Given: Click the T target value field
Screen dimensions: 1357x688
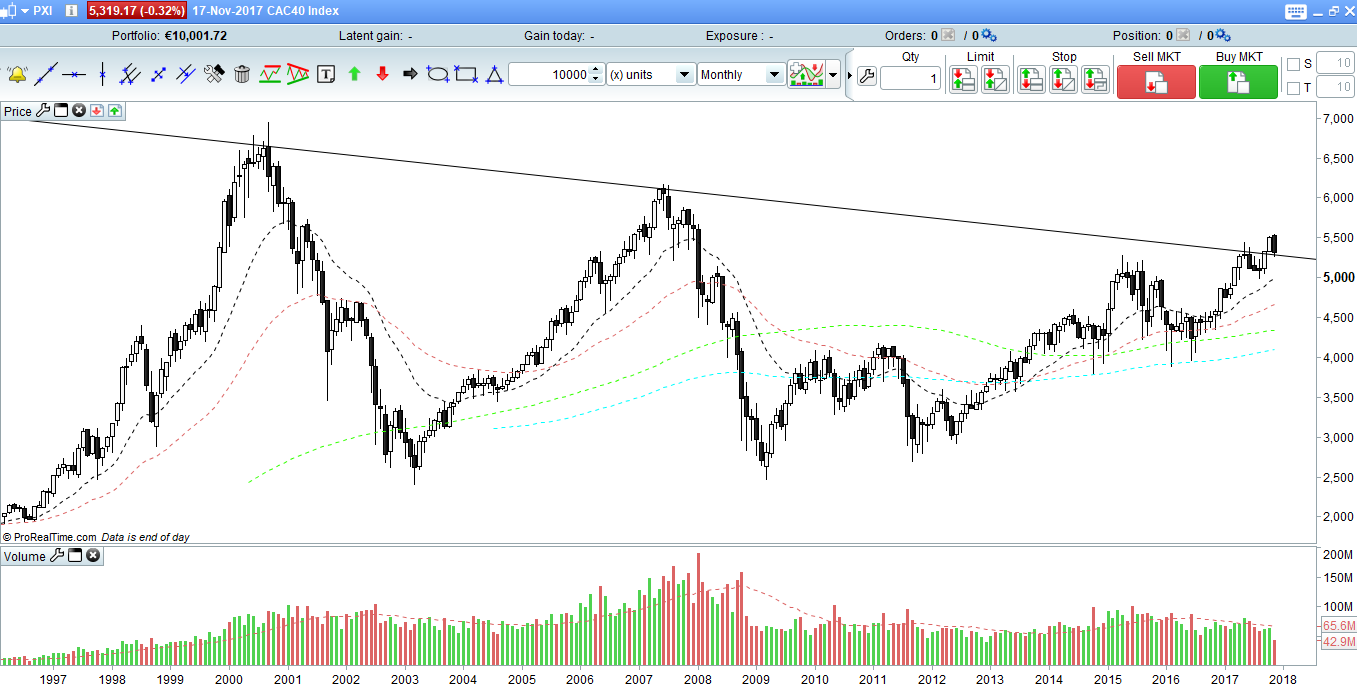Looking at the screenshot, I should point(1334,88).
